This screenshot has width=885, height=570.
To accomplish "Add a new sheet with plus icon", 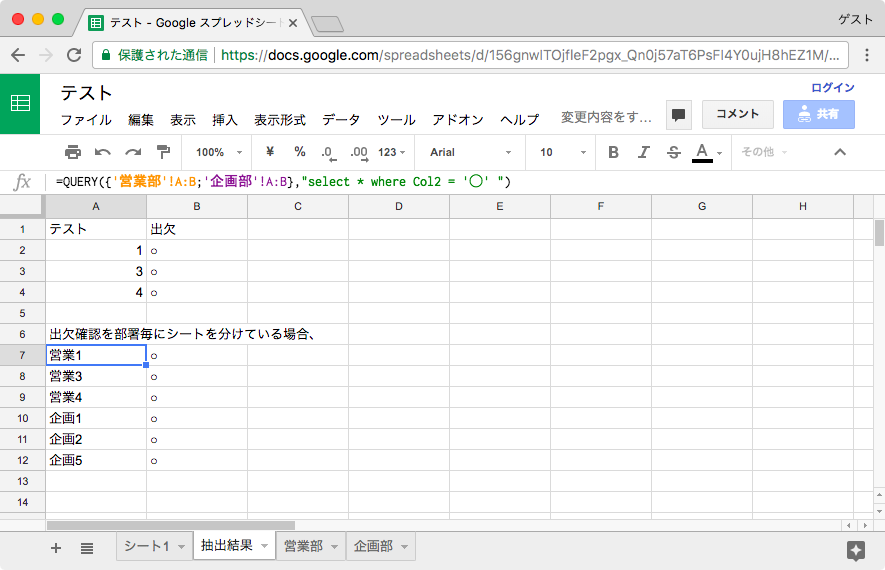I will pyautogui.click(x=56, y=547).
